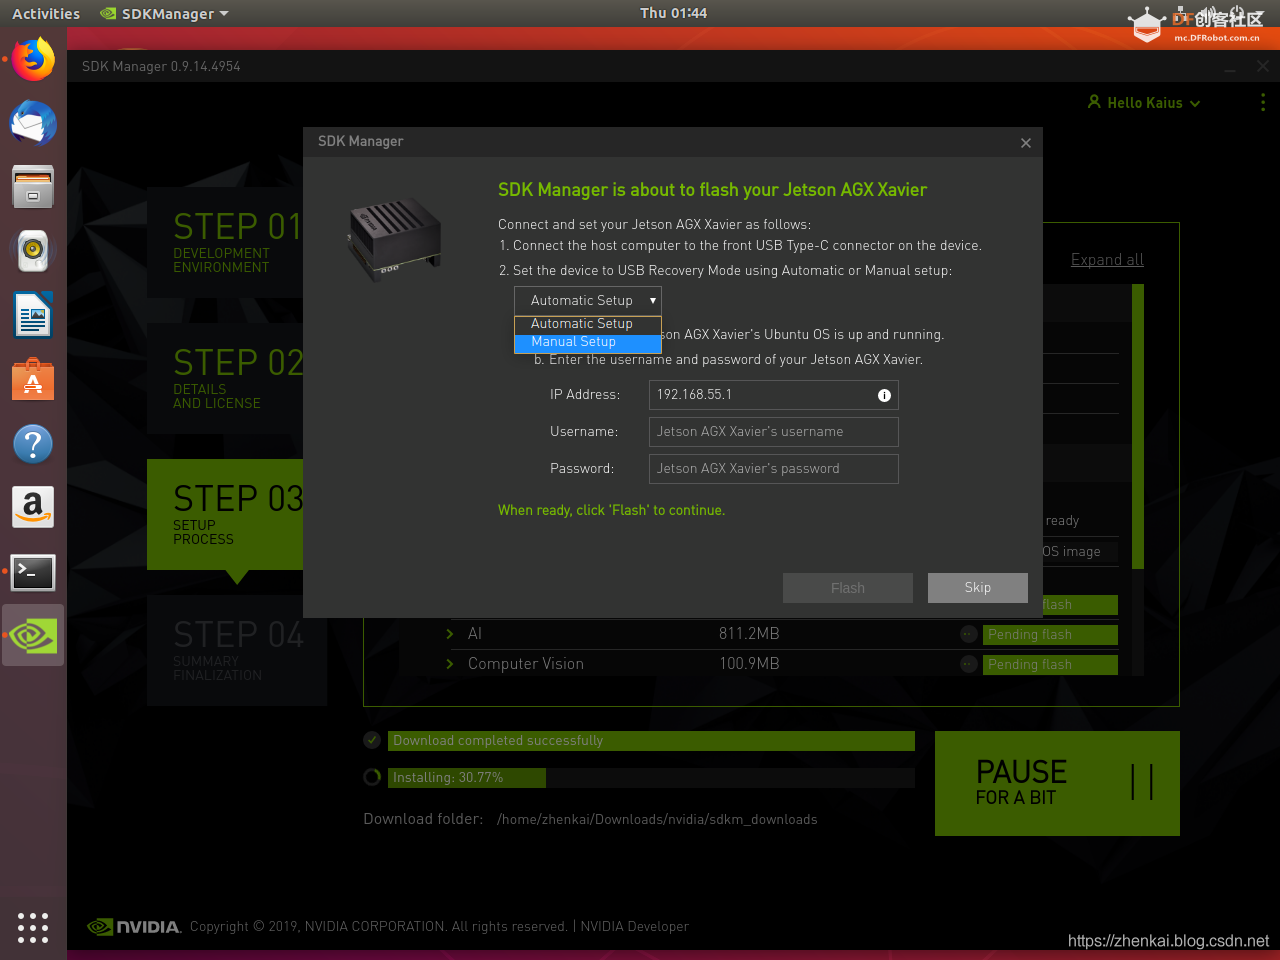Click the Installing 30.77% progress bar
The image size is (1280, 960).
(x=651, y=777)
